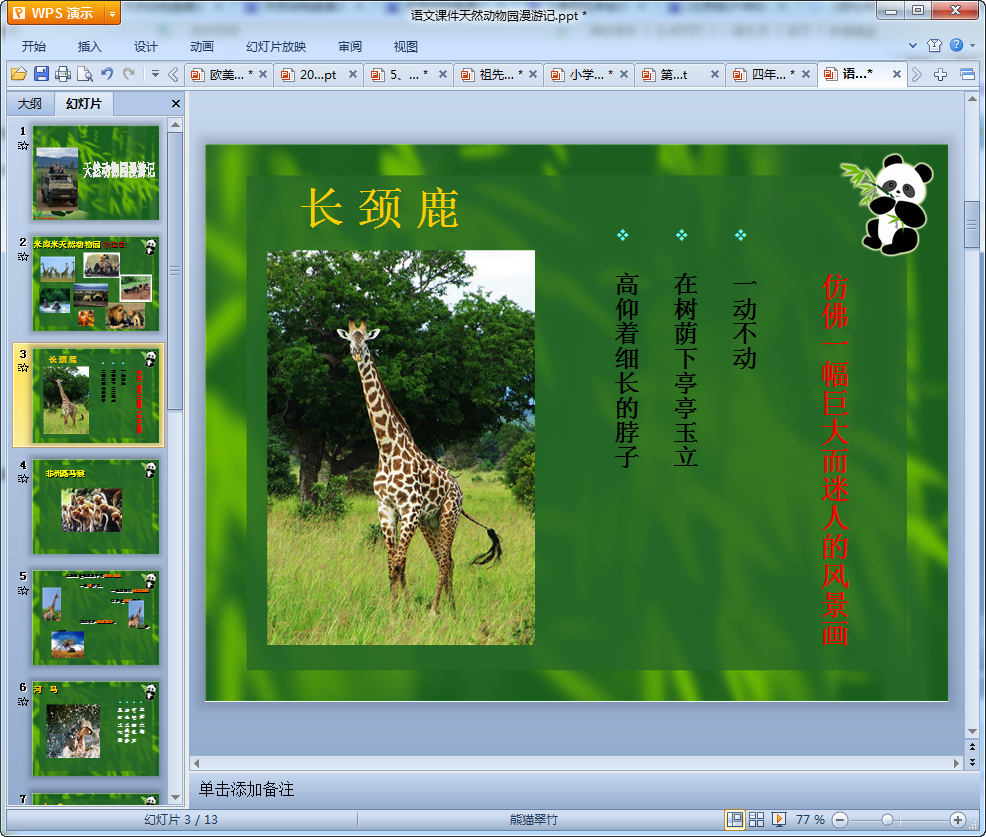
Task: Click the thumbnail pane scroll down arrow
Action: coord(175,797)
